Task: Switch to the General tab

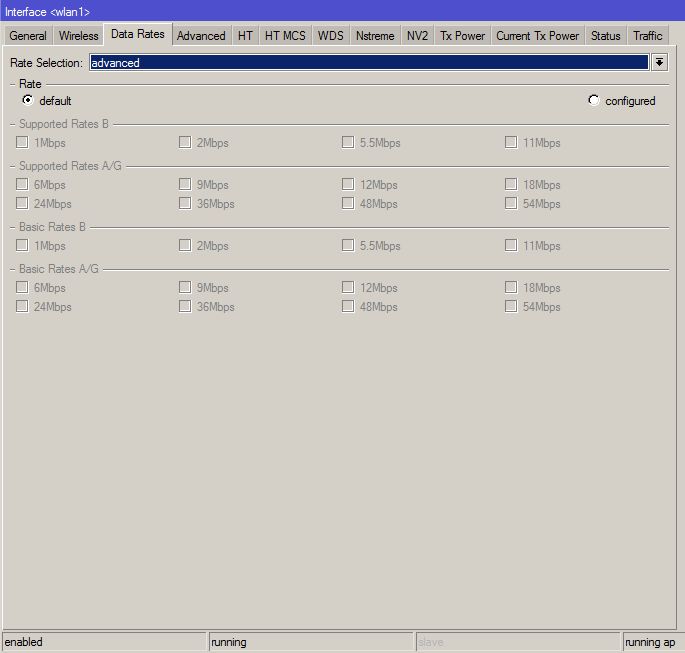Action: [x=28, y=36]
